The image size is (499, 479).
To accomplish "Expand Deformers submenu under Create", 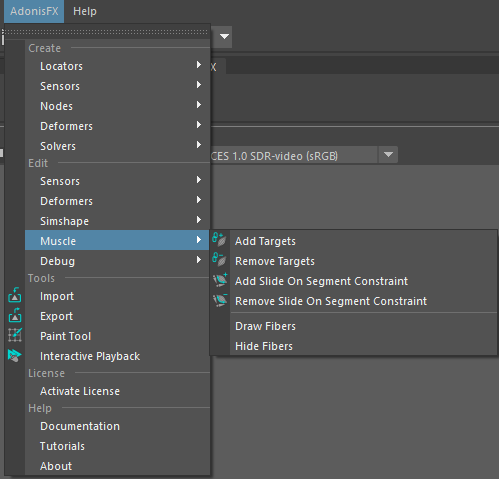I will click(117, 126).
